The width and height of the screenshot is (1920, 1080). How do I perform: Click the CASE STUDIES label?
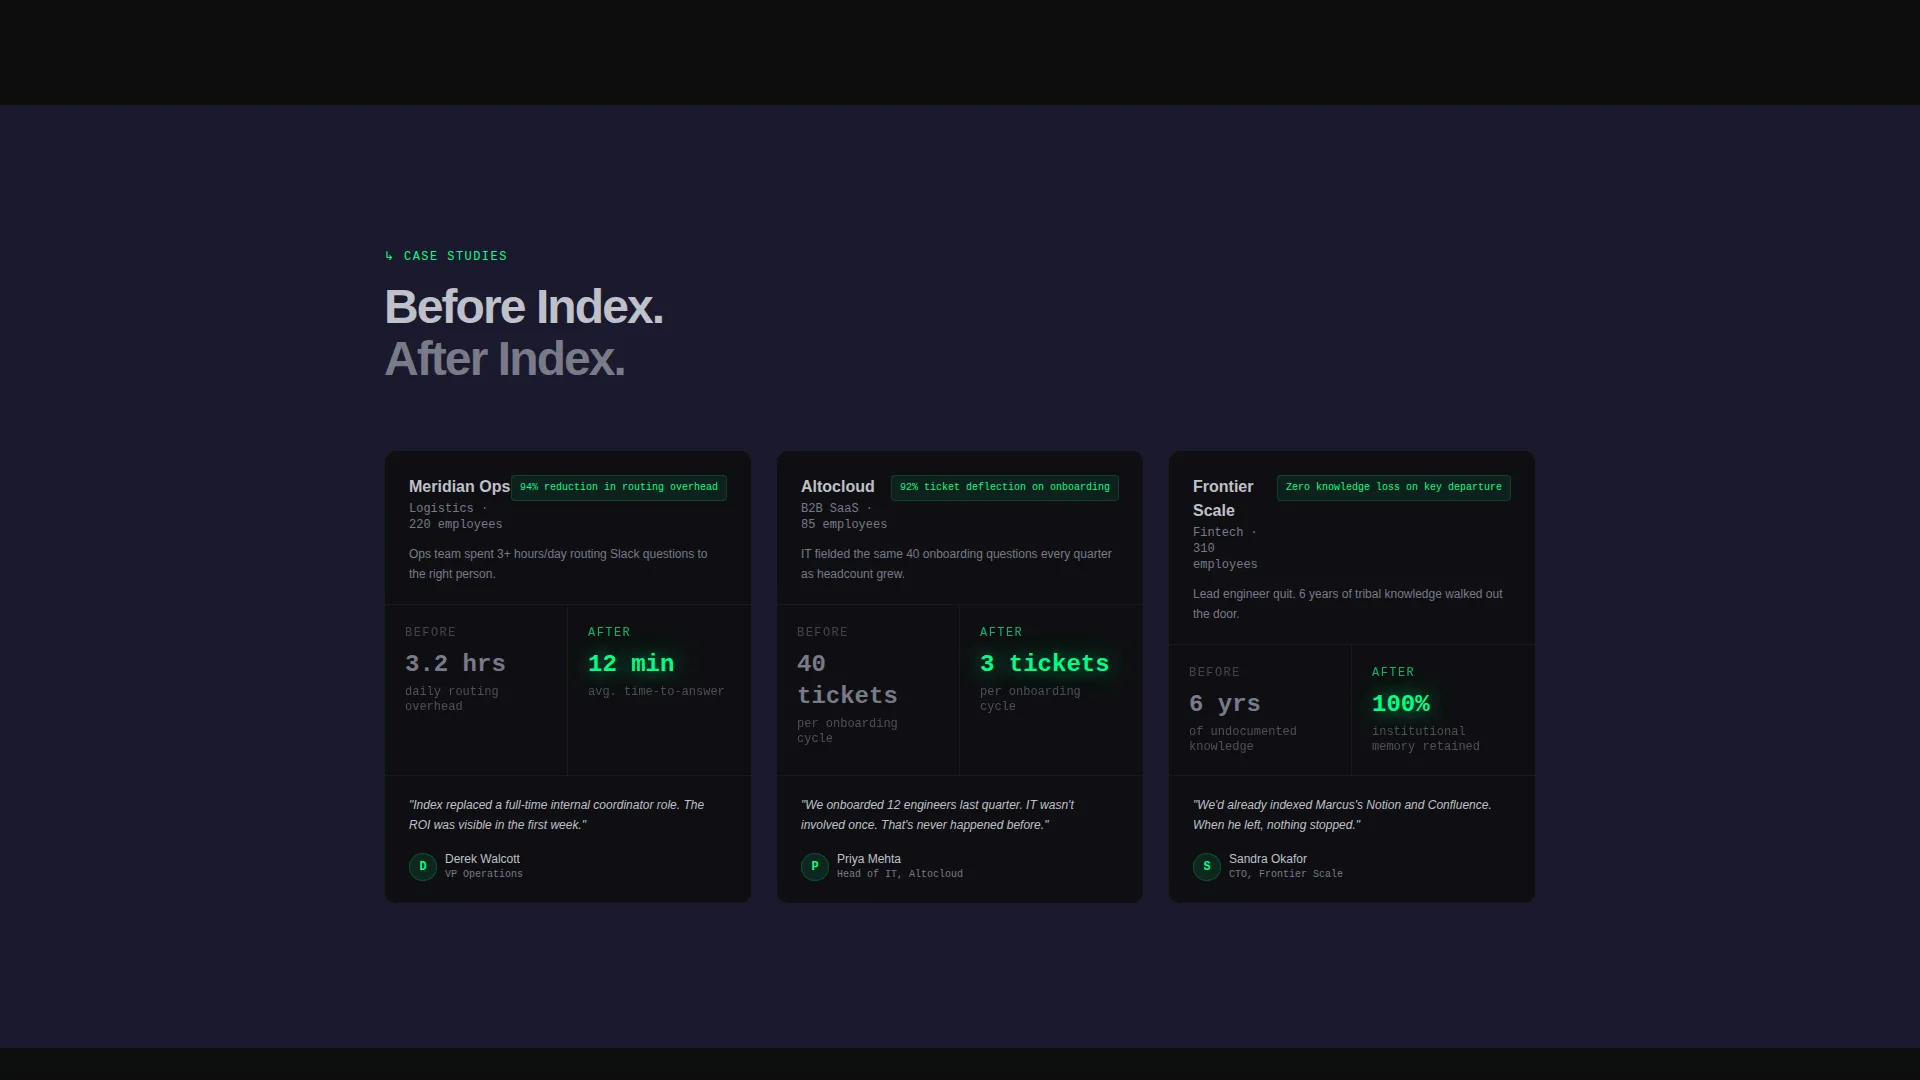click(x=455, y=256)
